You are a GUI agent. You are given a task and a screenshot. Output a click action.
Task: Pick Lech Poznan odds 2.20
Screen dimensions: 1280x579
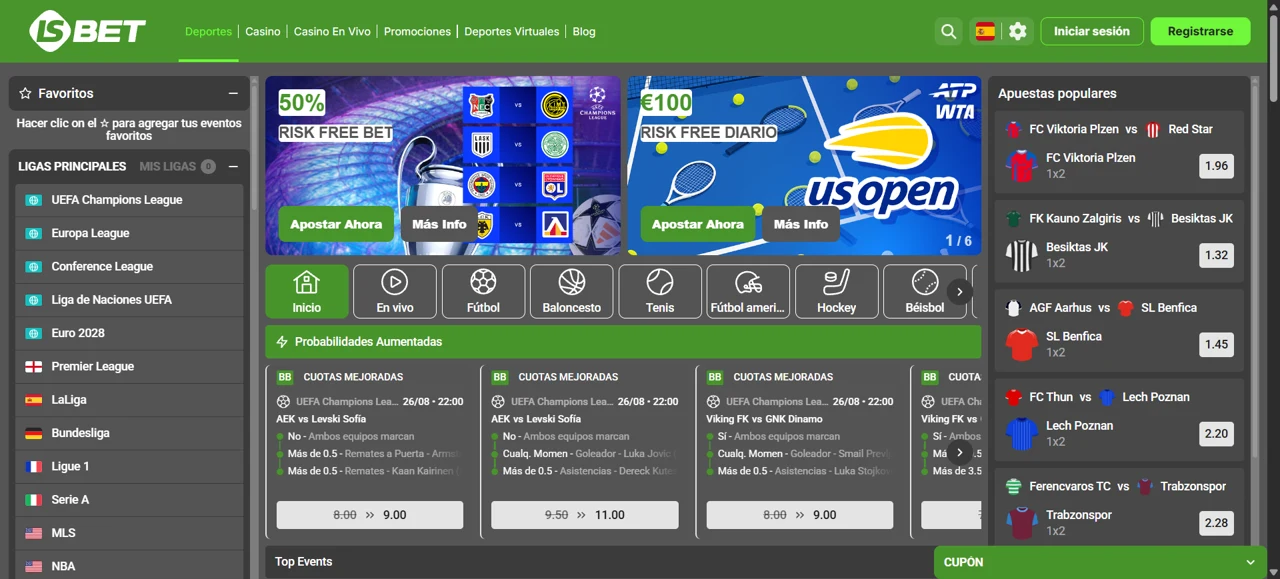click(x=1216, y=434)
